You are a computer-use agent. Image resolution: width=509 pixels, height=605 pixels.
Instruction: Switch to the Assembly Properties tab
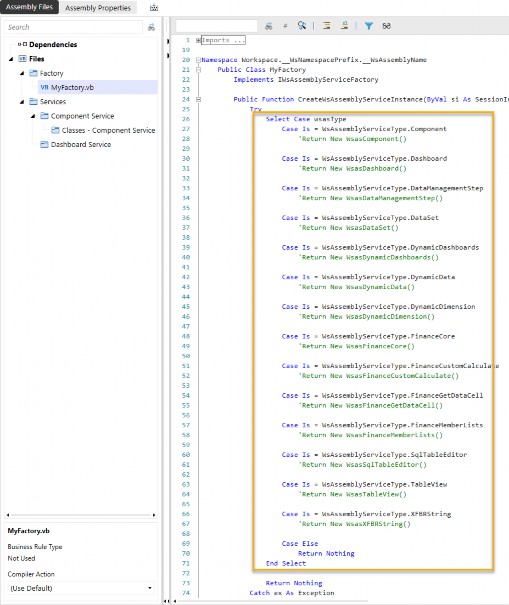(98, 8)
